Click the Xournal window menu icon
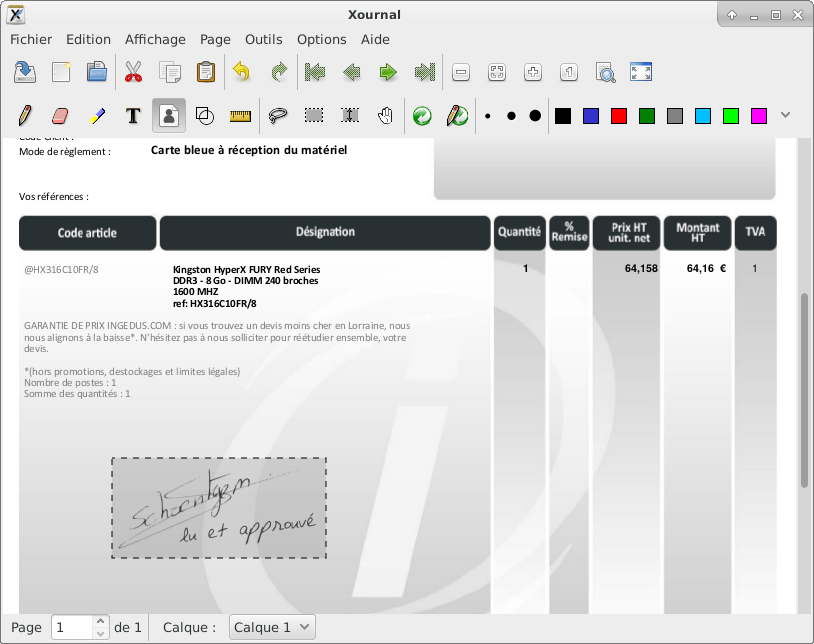 (x=16, y=15)
